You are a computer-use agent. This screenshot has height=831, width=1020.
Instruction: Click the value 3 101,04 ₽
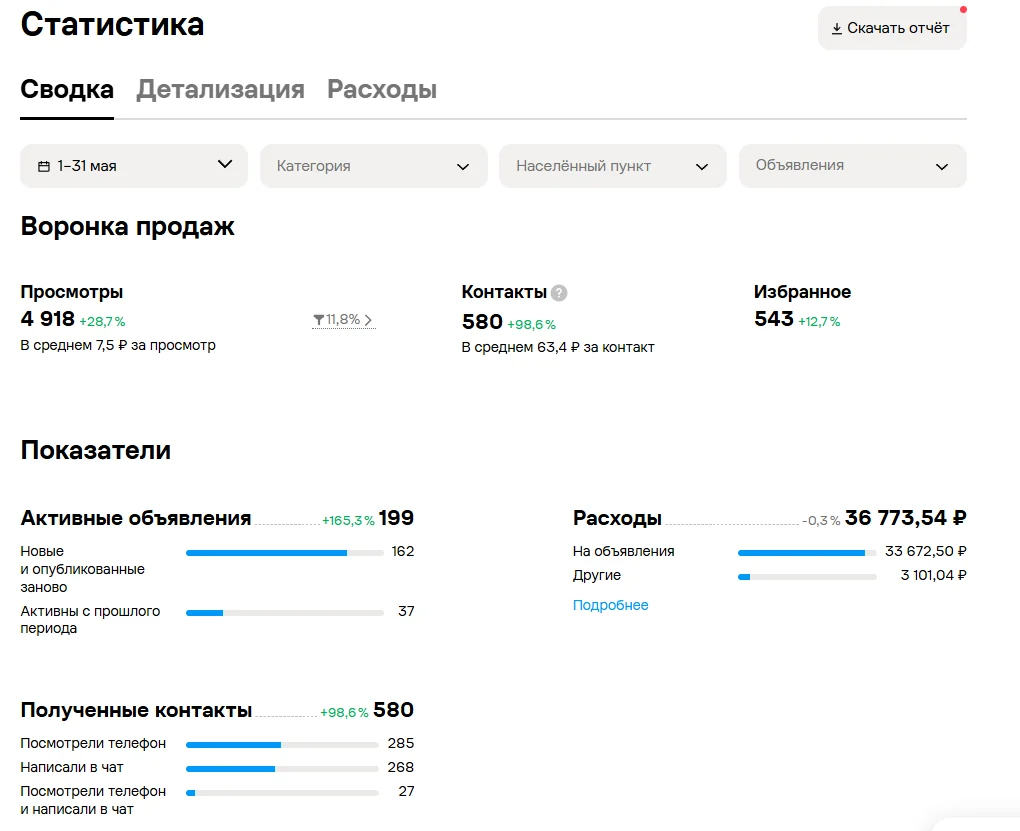click(933, 576)
